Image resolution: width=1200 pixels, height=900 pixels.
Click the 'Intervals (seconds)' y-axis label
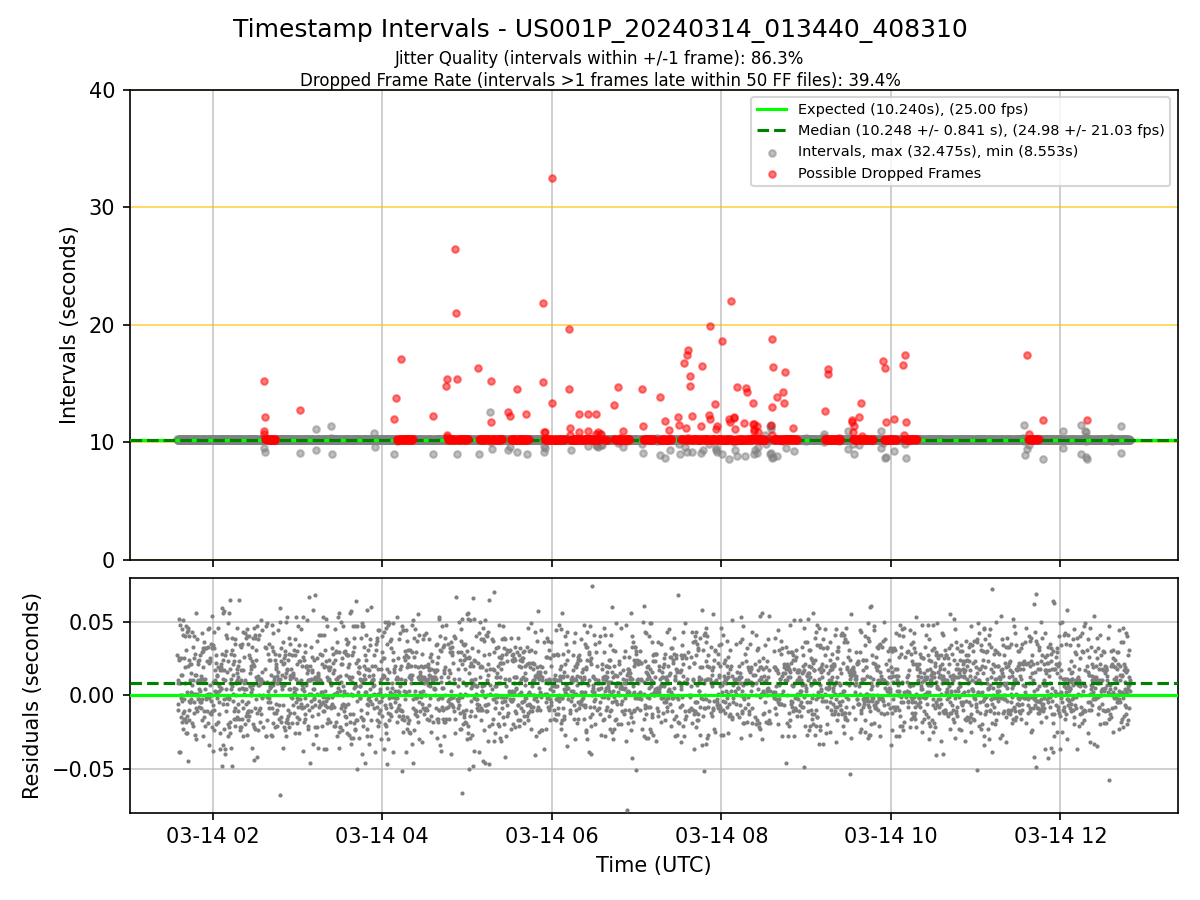click(68, 325)
